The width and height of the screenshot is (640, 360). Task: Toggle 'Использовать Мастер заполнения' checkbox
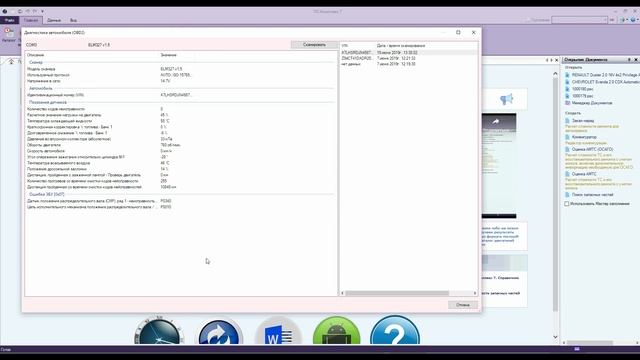coord(567,203)
